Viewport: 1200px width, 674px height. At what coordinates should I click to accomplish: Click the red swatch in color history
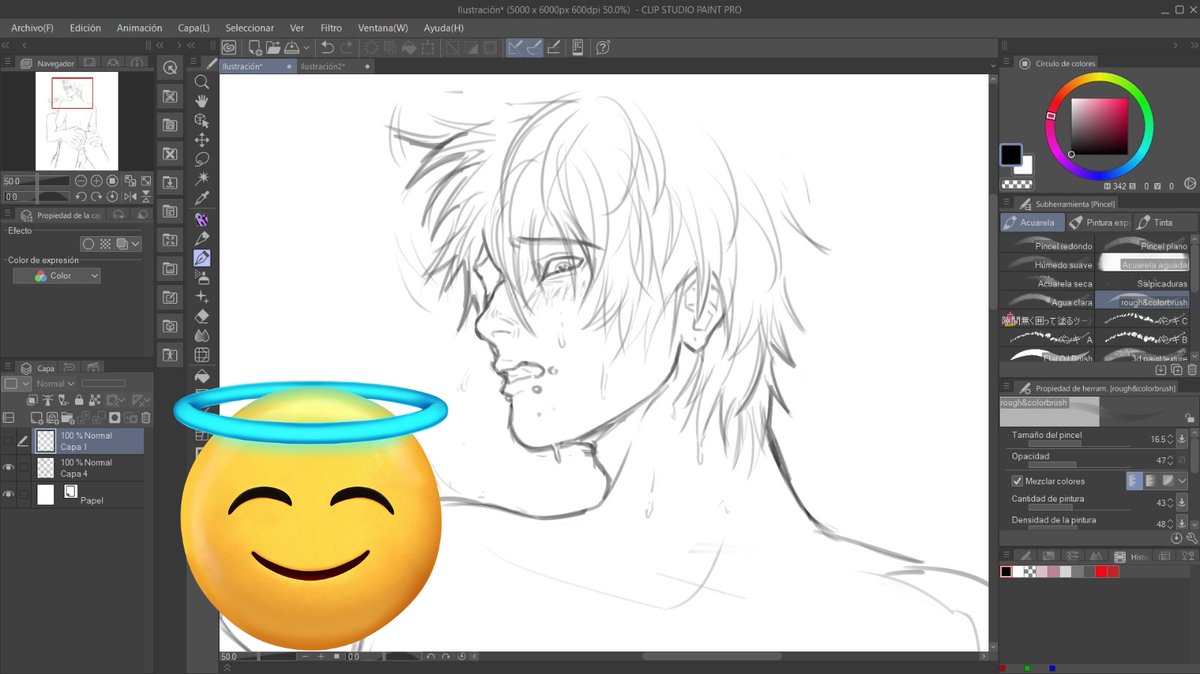[x=1100, y=572]
